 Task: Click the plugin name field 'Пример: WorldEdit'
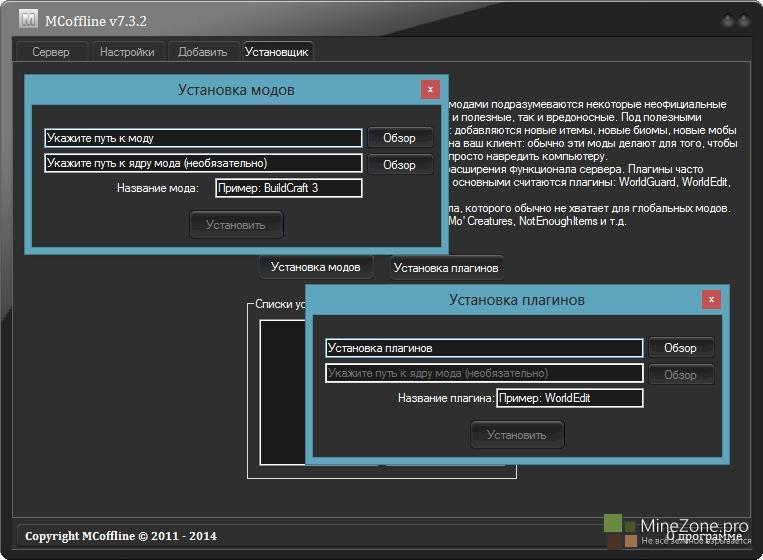[x=570, y=398]
